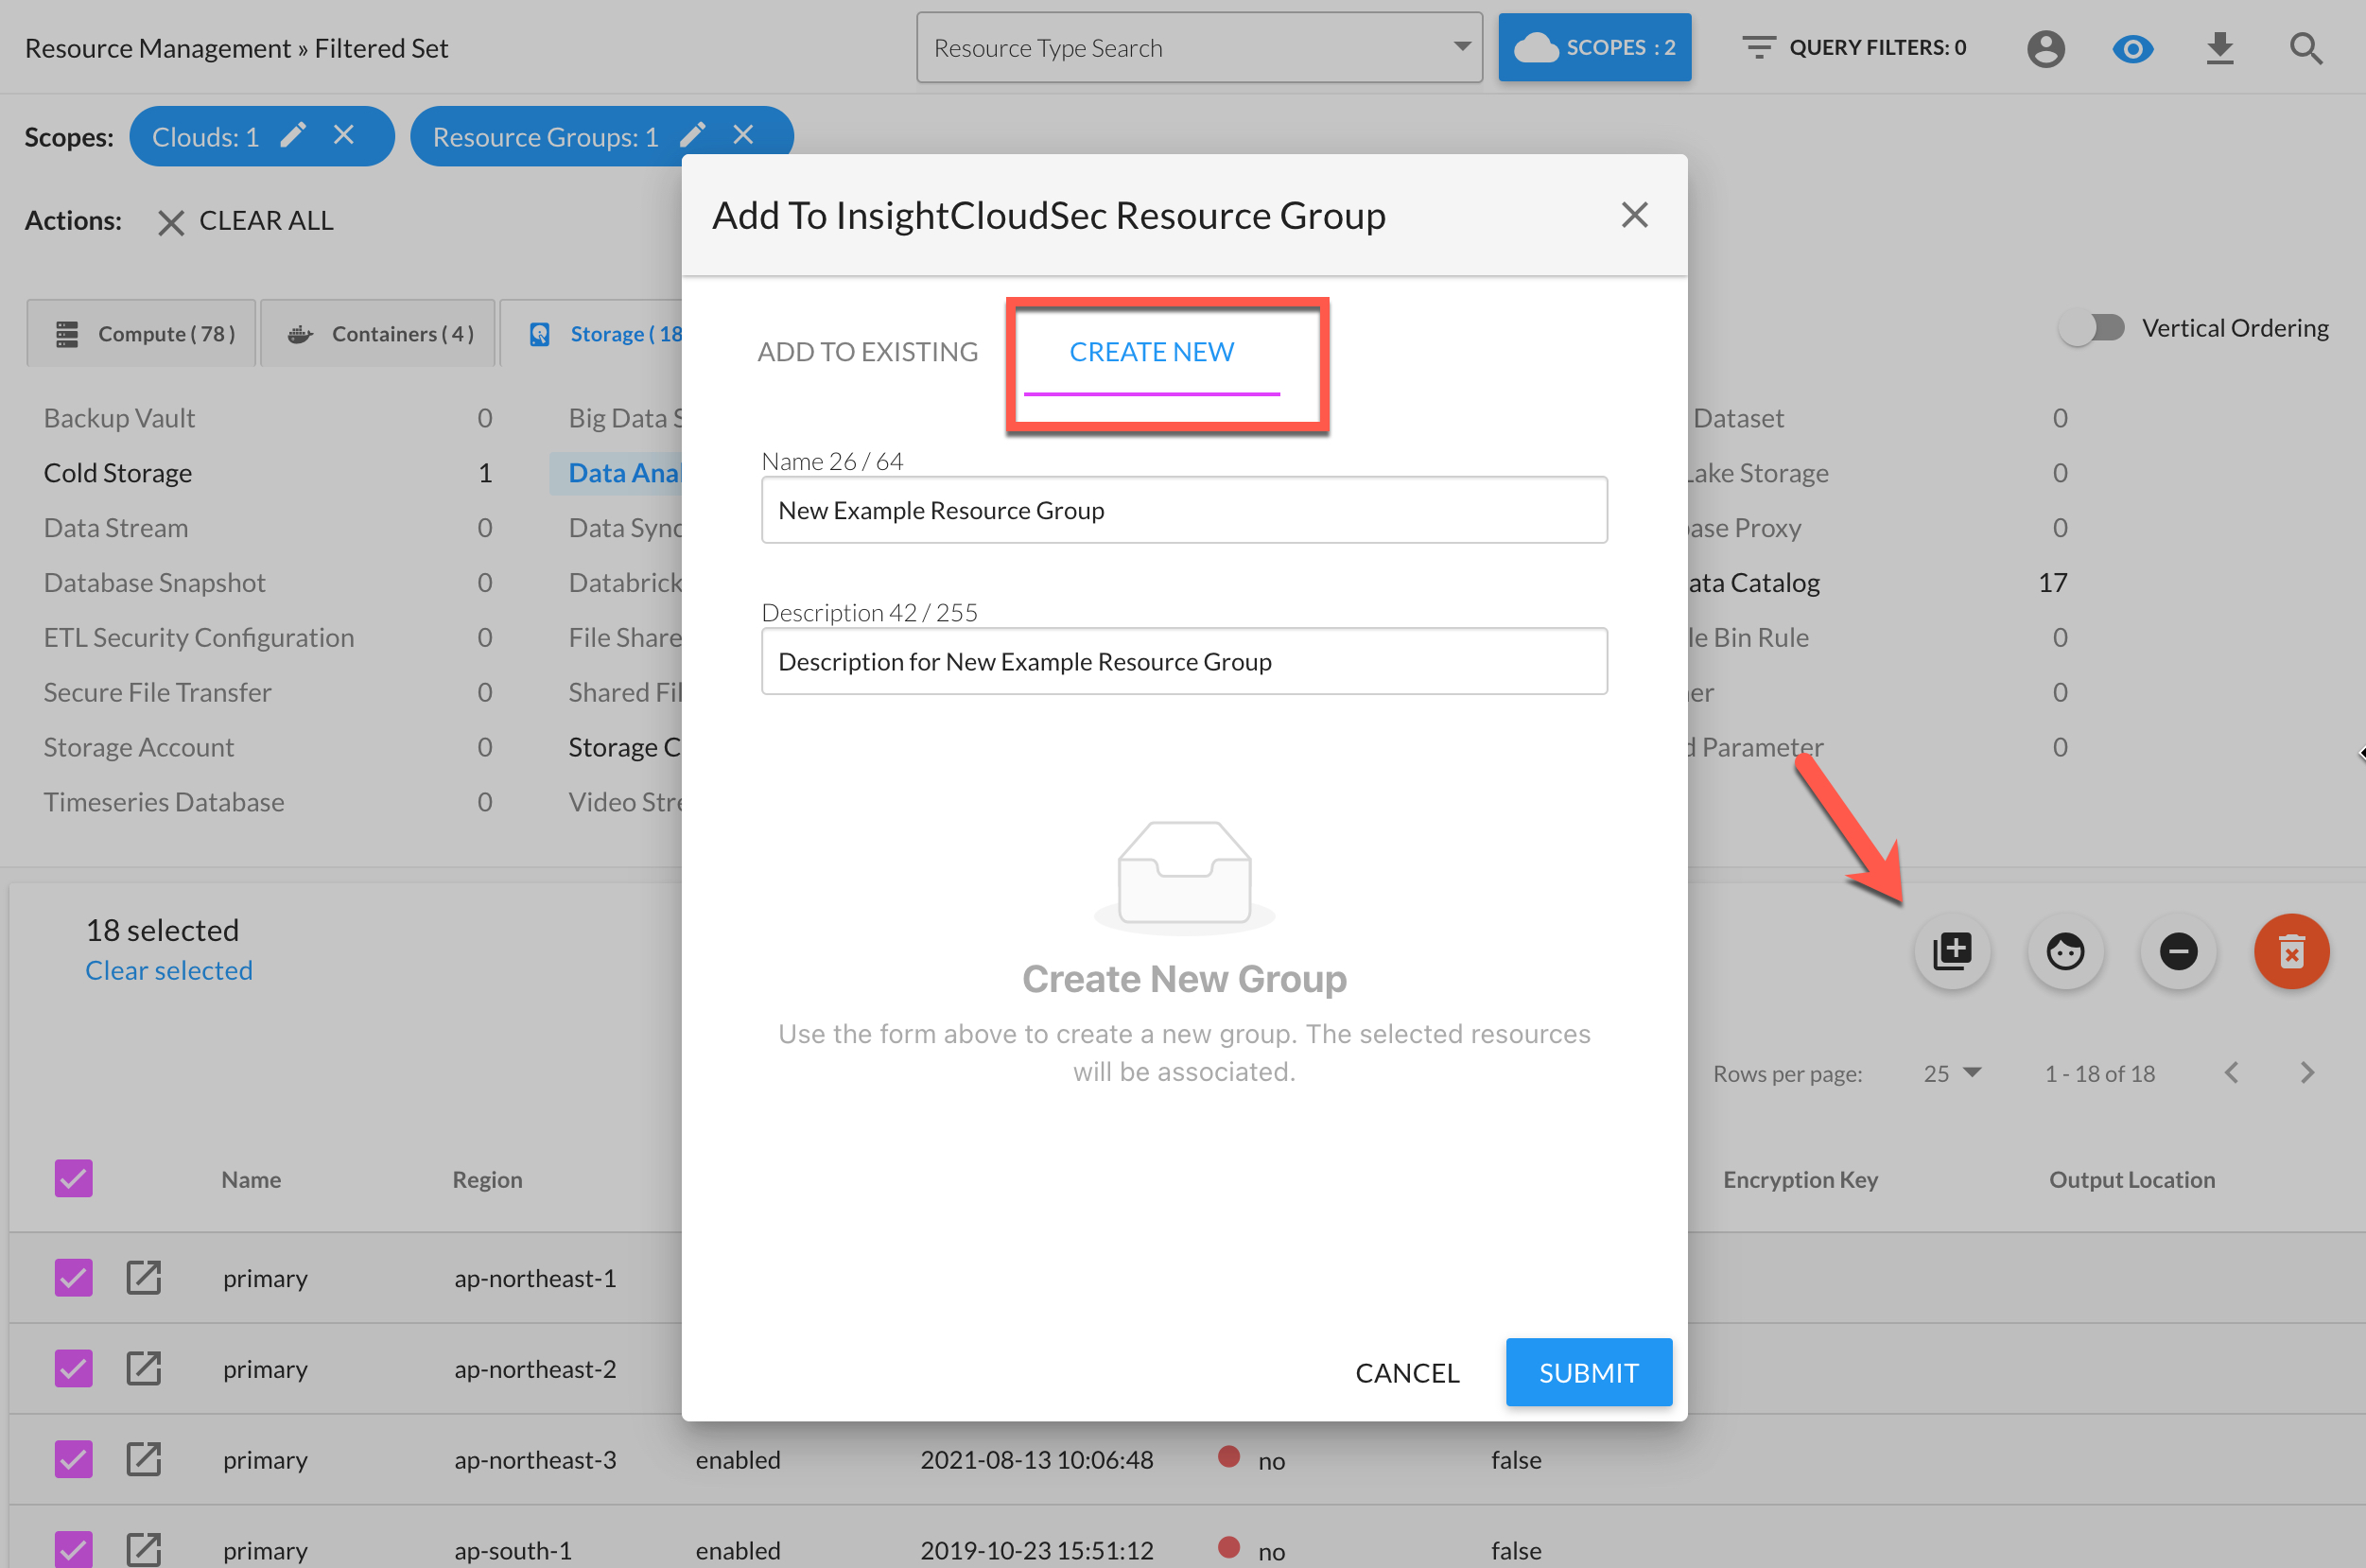Click the face-shaped owner icon button
The width and height of the screenshot is (2366, 1568).
(2064, 951)
